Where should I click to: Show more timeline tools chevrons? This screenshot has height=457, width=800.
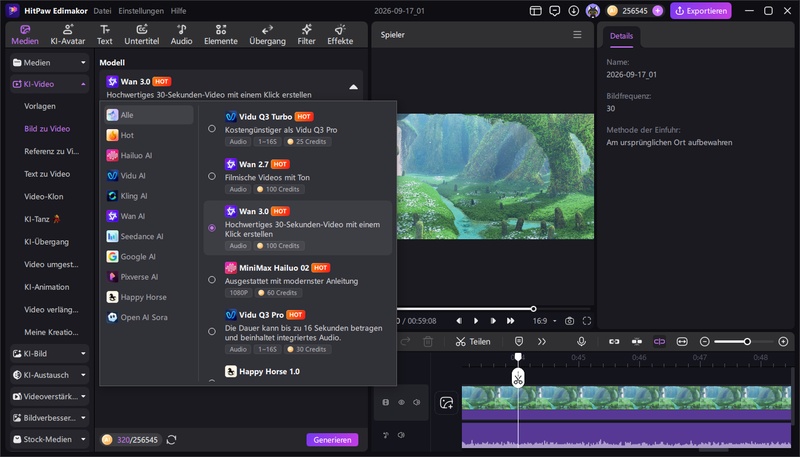coord(542,341)
